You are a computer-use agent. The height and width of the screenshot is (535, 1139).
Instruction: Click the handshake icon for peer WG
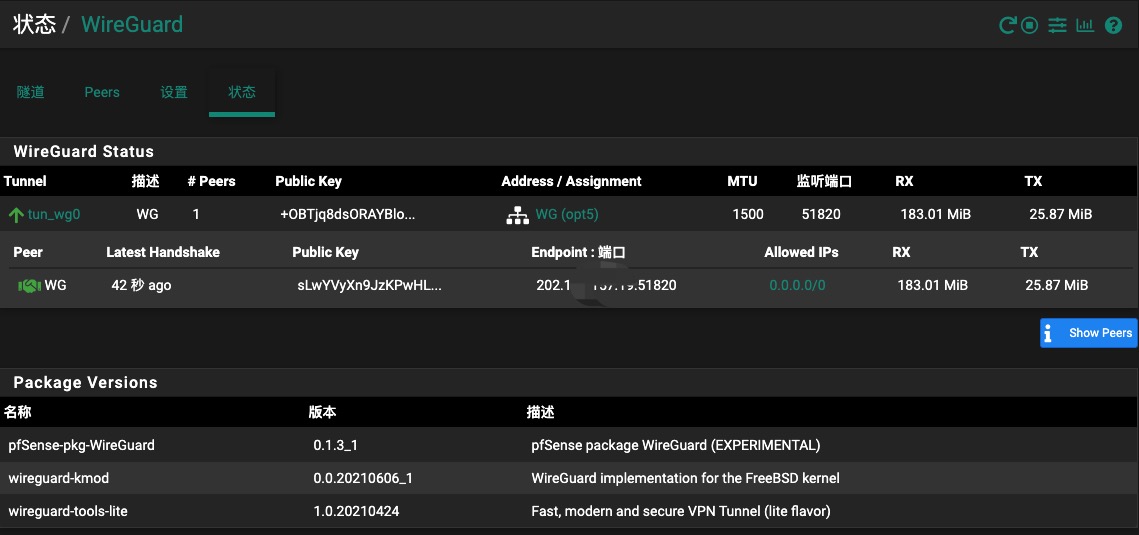tap(29, 286)
